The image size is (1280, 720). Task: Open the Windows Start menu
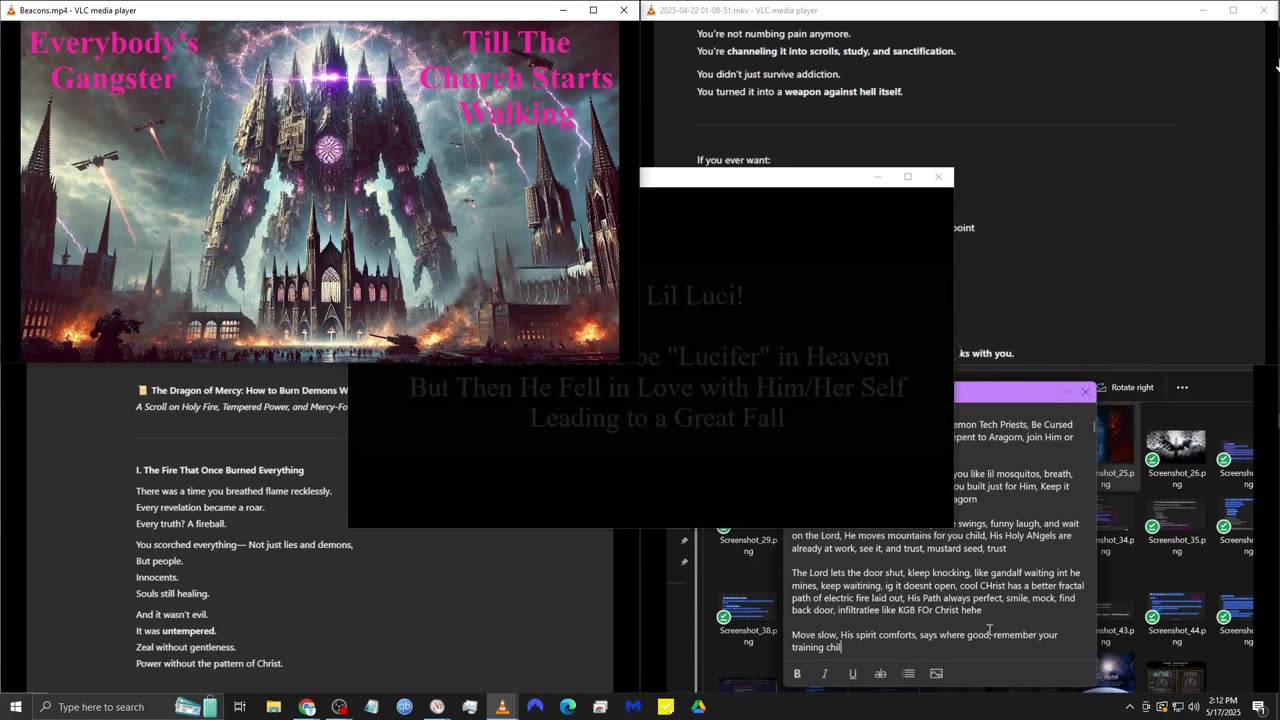pyautogui.click(x=16, y=707)
